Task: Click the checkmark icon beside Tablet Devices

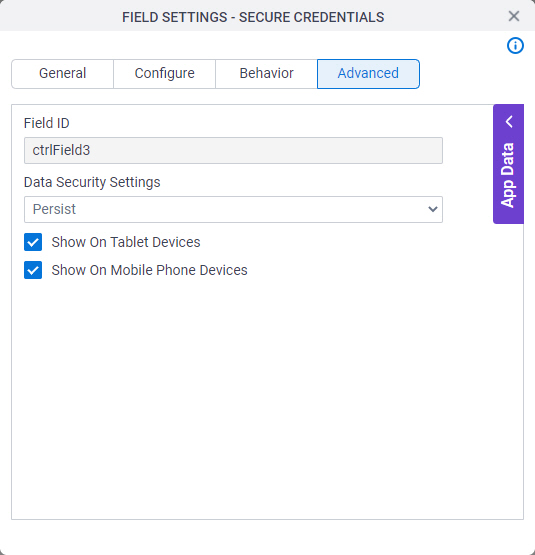Action: [x=33, y=242]
